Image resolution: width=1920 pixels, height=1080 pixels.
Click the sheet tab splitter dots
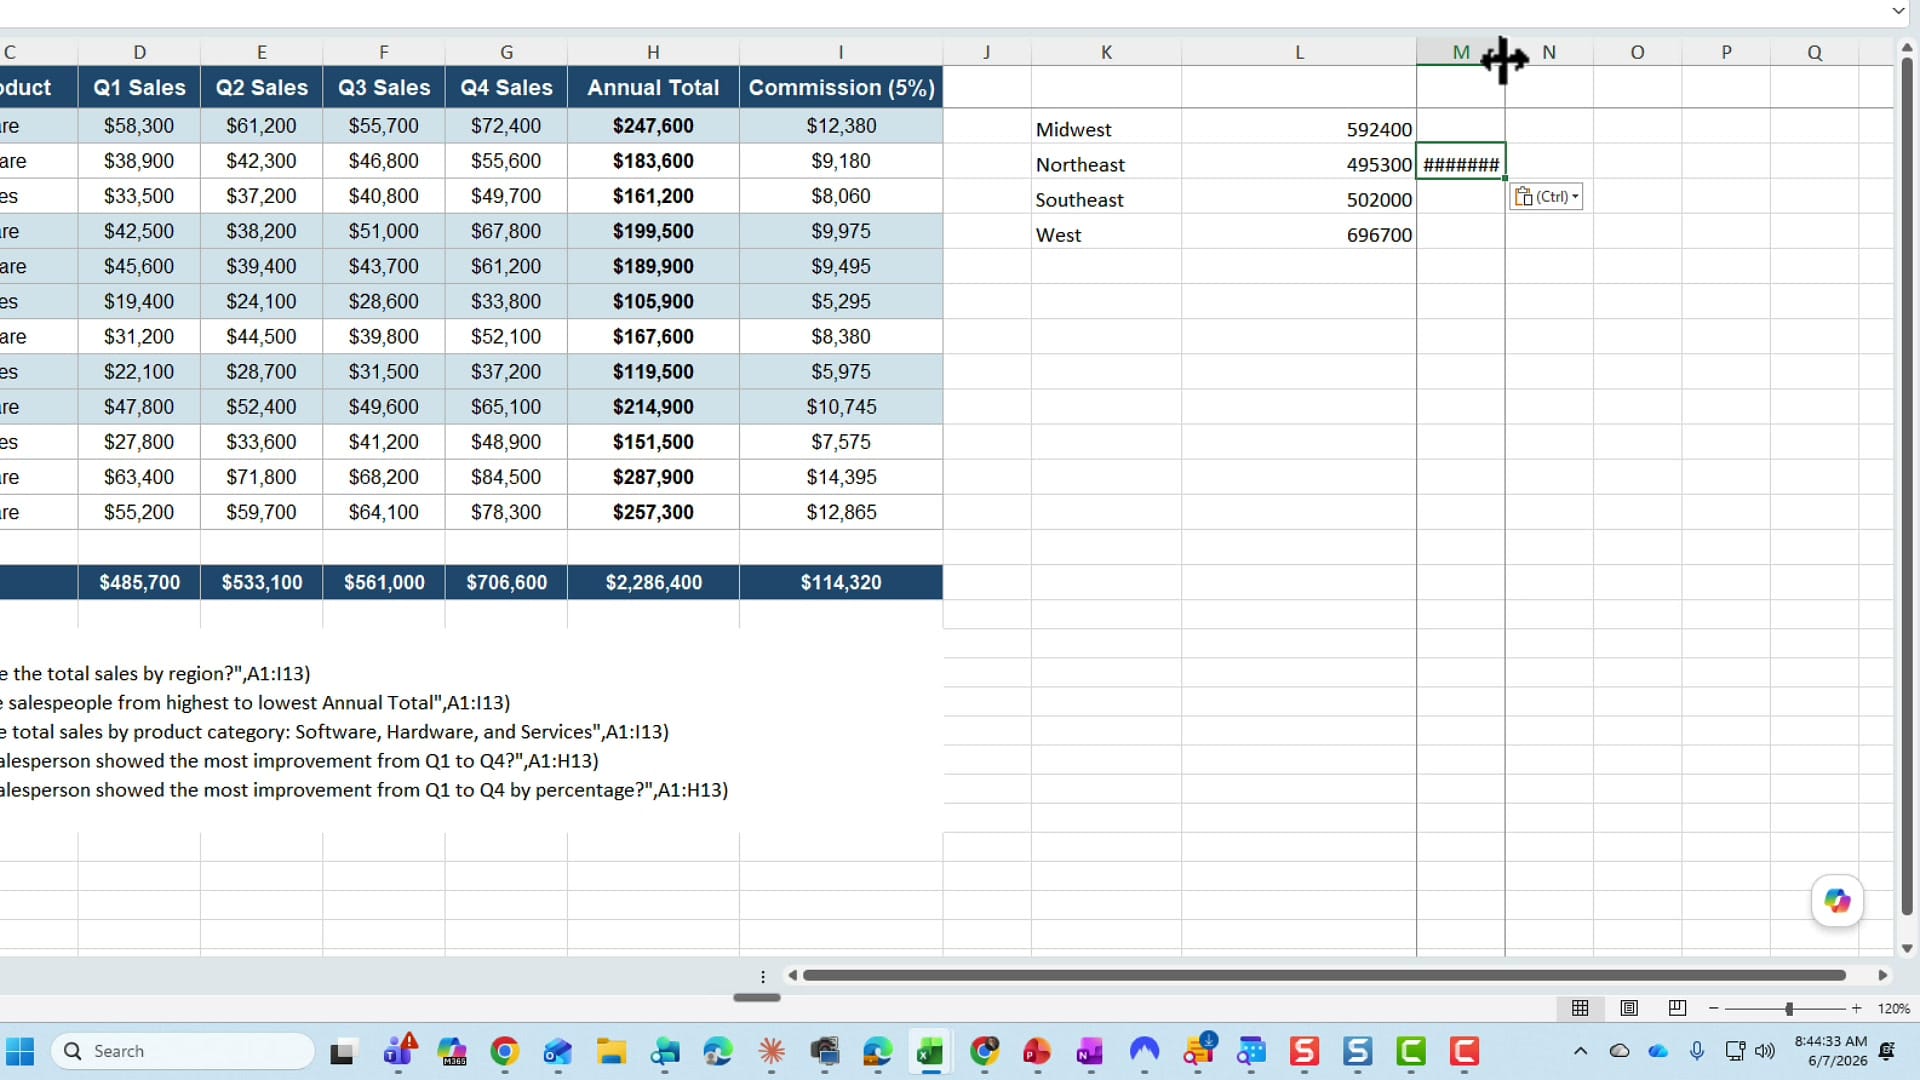763,977
